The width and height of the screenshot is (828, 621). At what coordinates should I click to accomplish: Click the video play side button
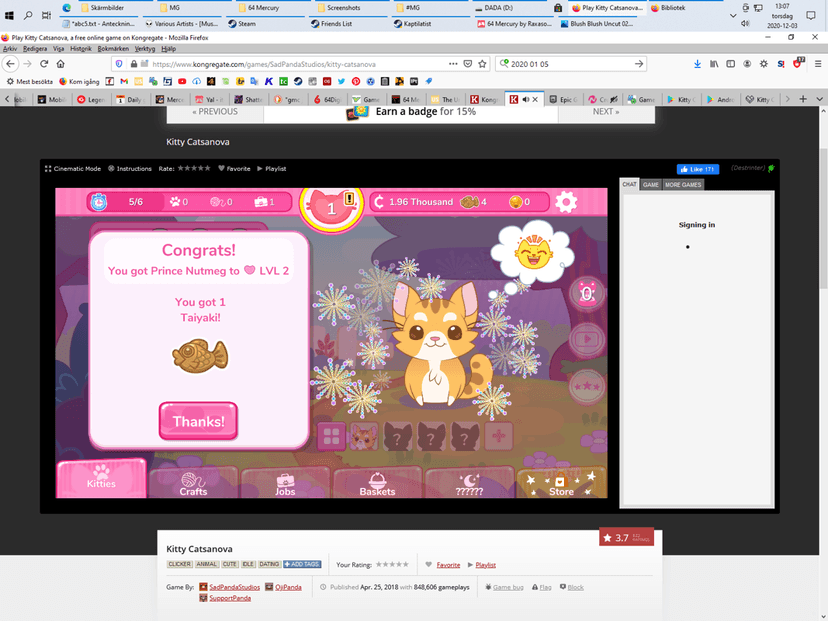tap(587, 339)
